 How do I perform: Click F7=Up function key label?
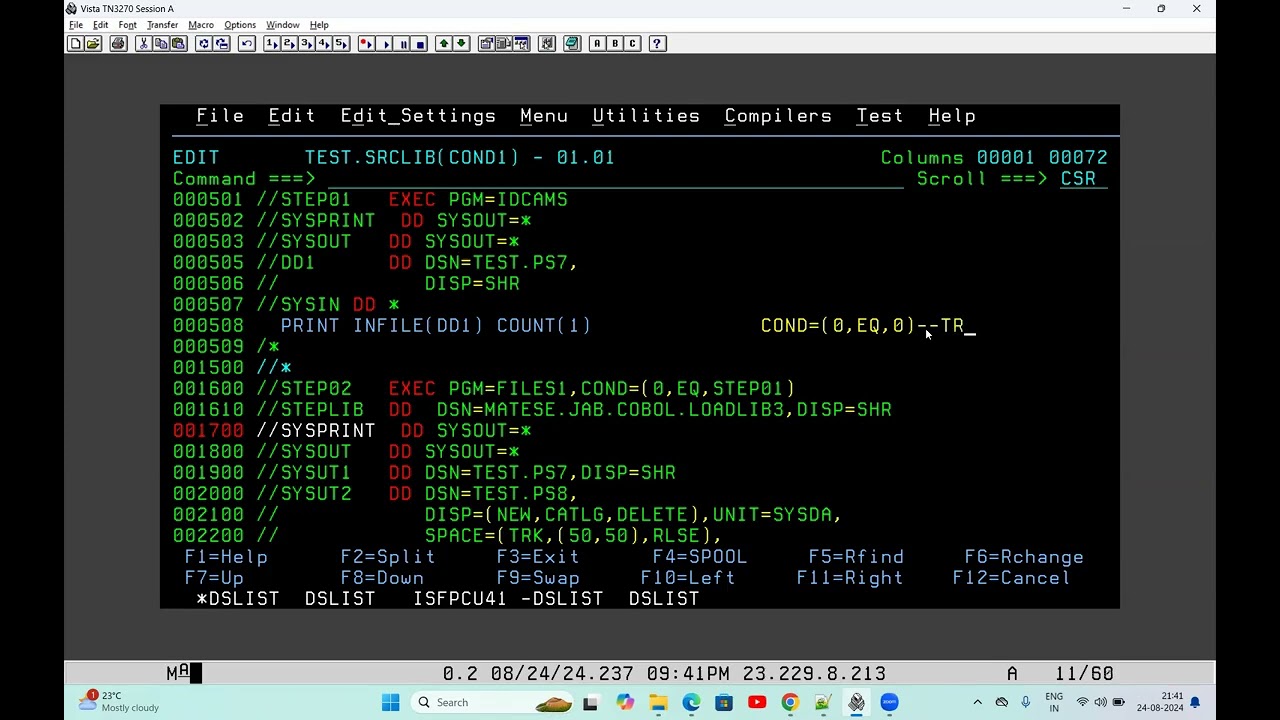coord(214,578)
